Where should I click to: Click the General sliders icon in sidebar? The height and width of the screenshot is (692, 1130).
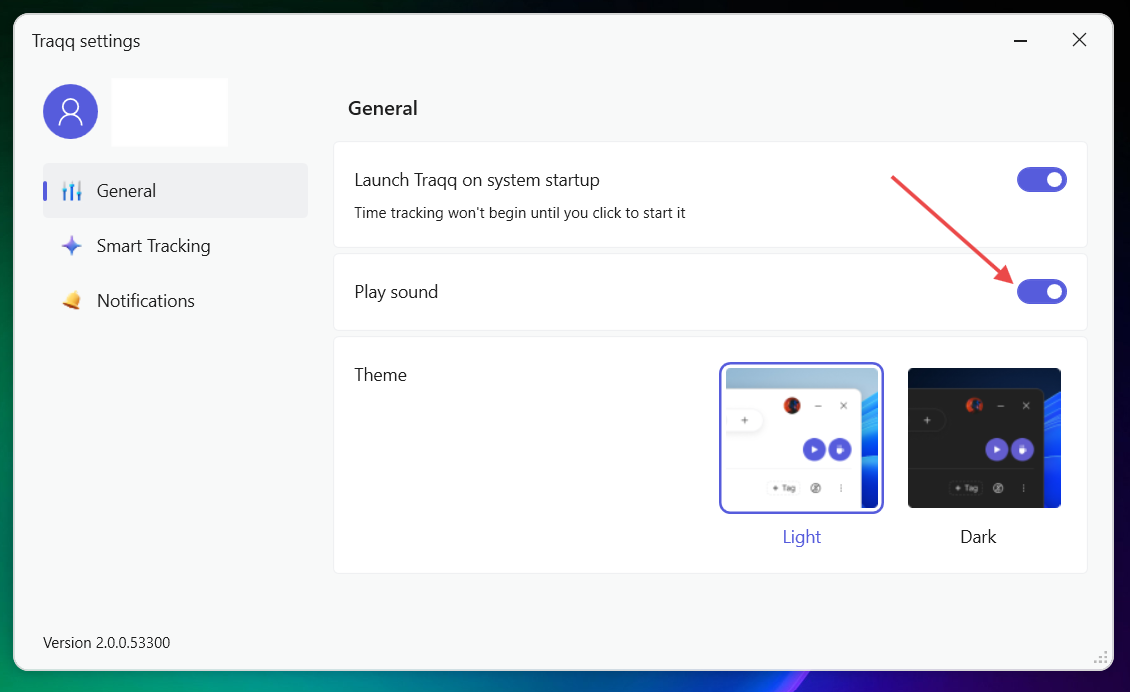tap(71, 191)
